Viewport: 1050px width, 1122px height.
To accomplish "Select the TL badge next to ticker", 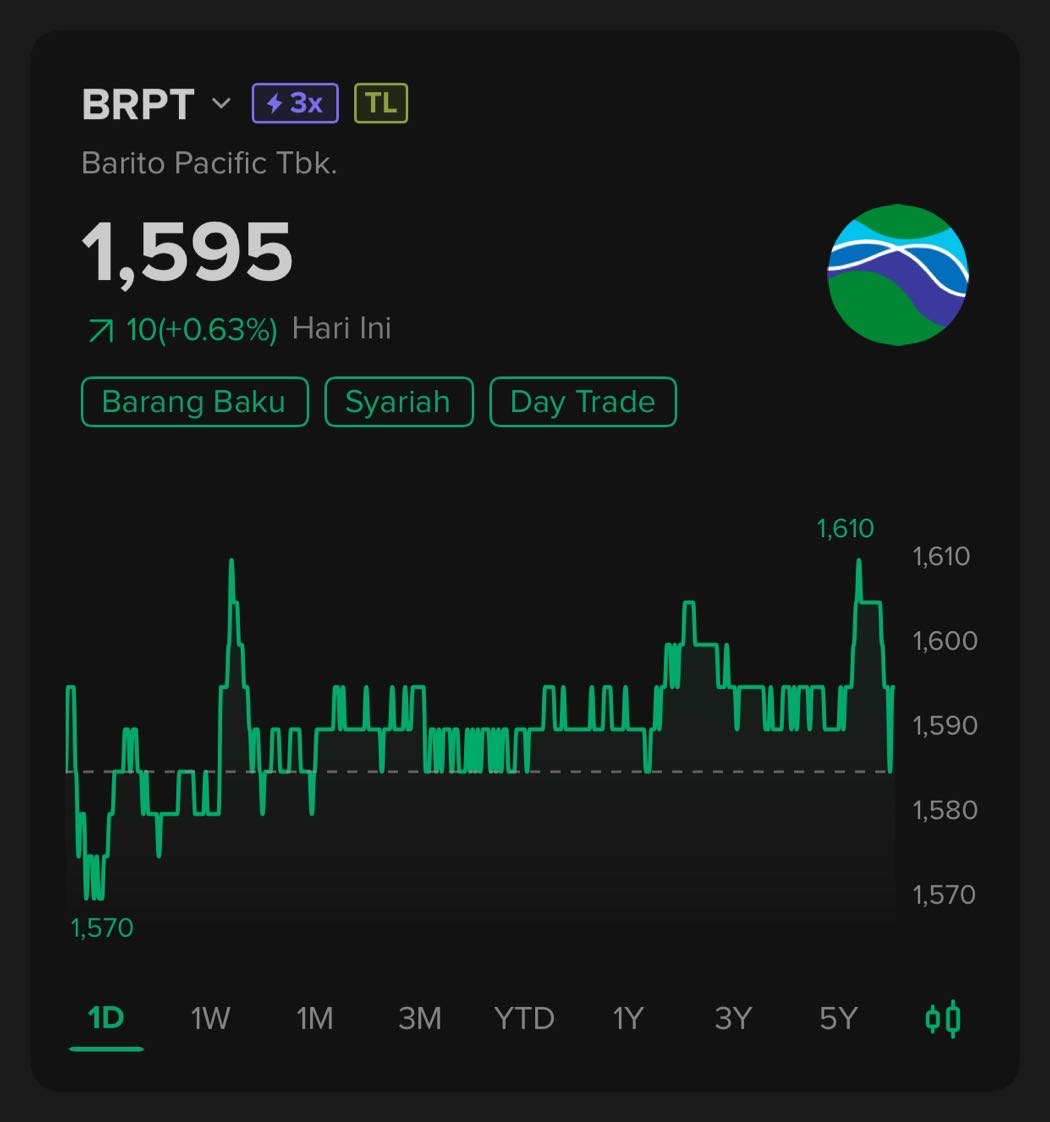I will 379,101.
